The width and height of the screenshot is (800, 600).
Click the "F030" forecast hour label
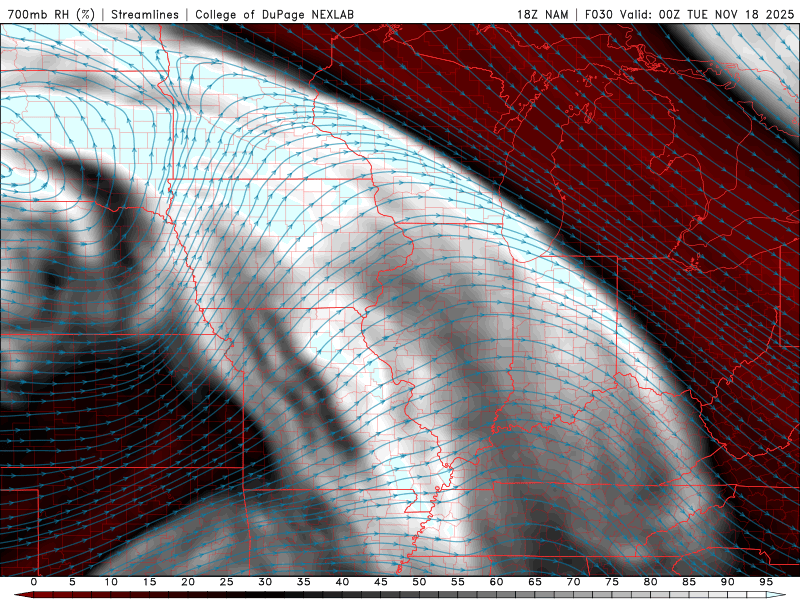[x=598, y=14]
